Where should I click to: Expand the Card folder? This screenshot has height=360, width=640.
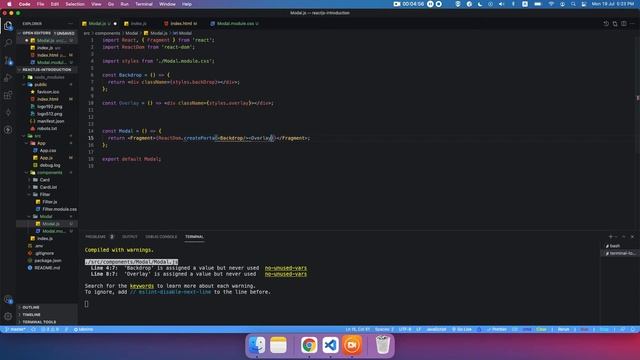[47, 180]
